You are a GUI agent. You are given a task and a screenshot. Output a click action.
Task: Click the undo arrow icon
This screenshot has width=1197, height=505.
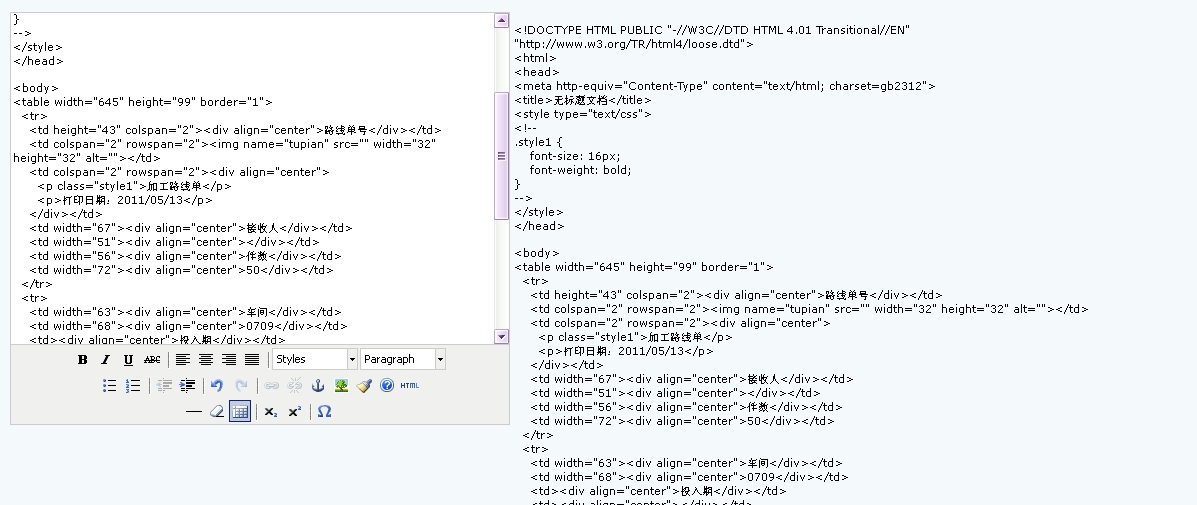[x=217, y=386]
